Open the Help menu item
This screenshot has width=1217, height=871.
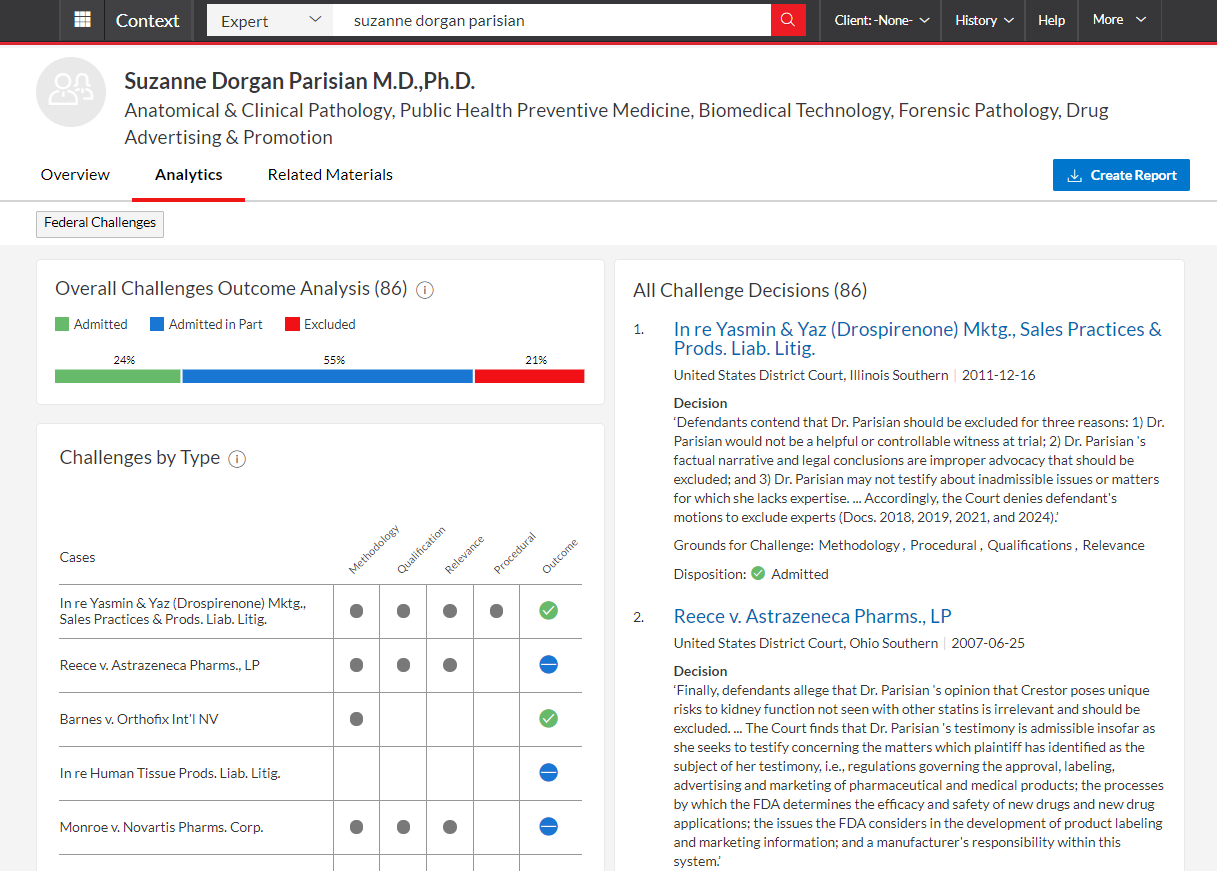pos(1051,20)
